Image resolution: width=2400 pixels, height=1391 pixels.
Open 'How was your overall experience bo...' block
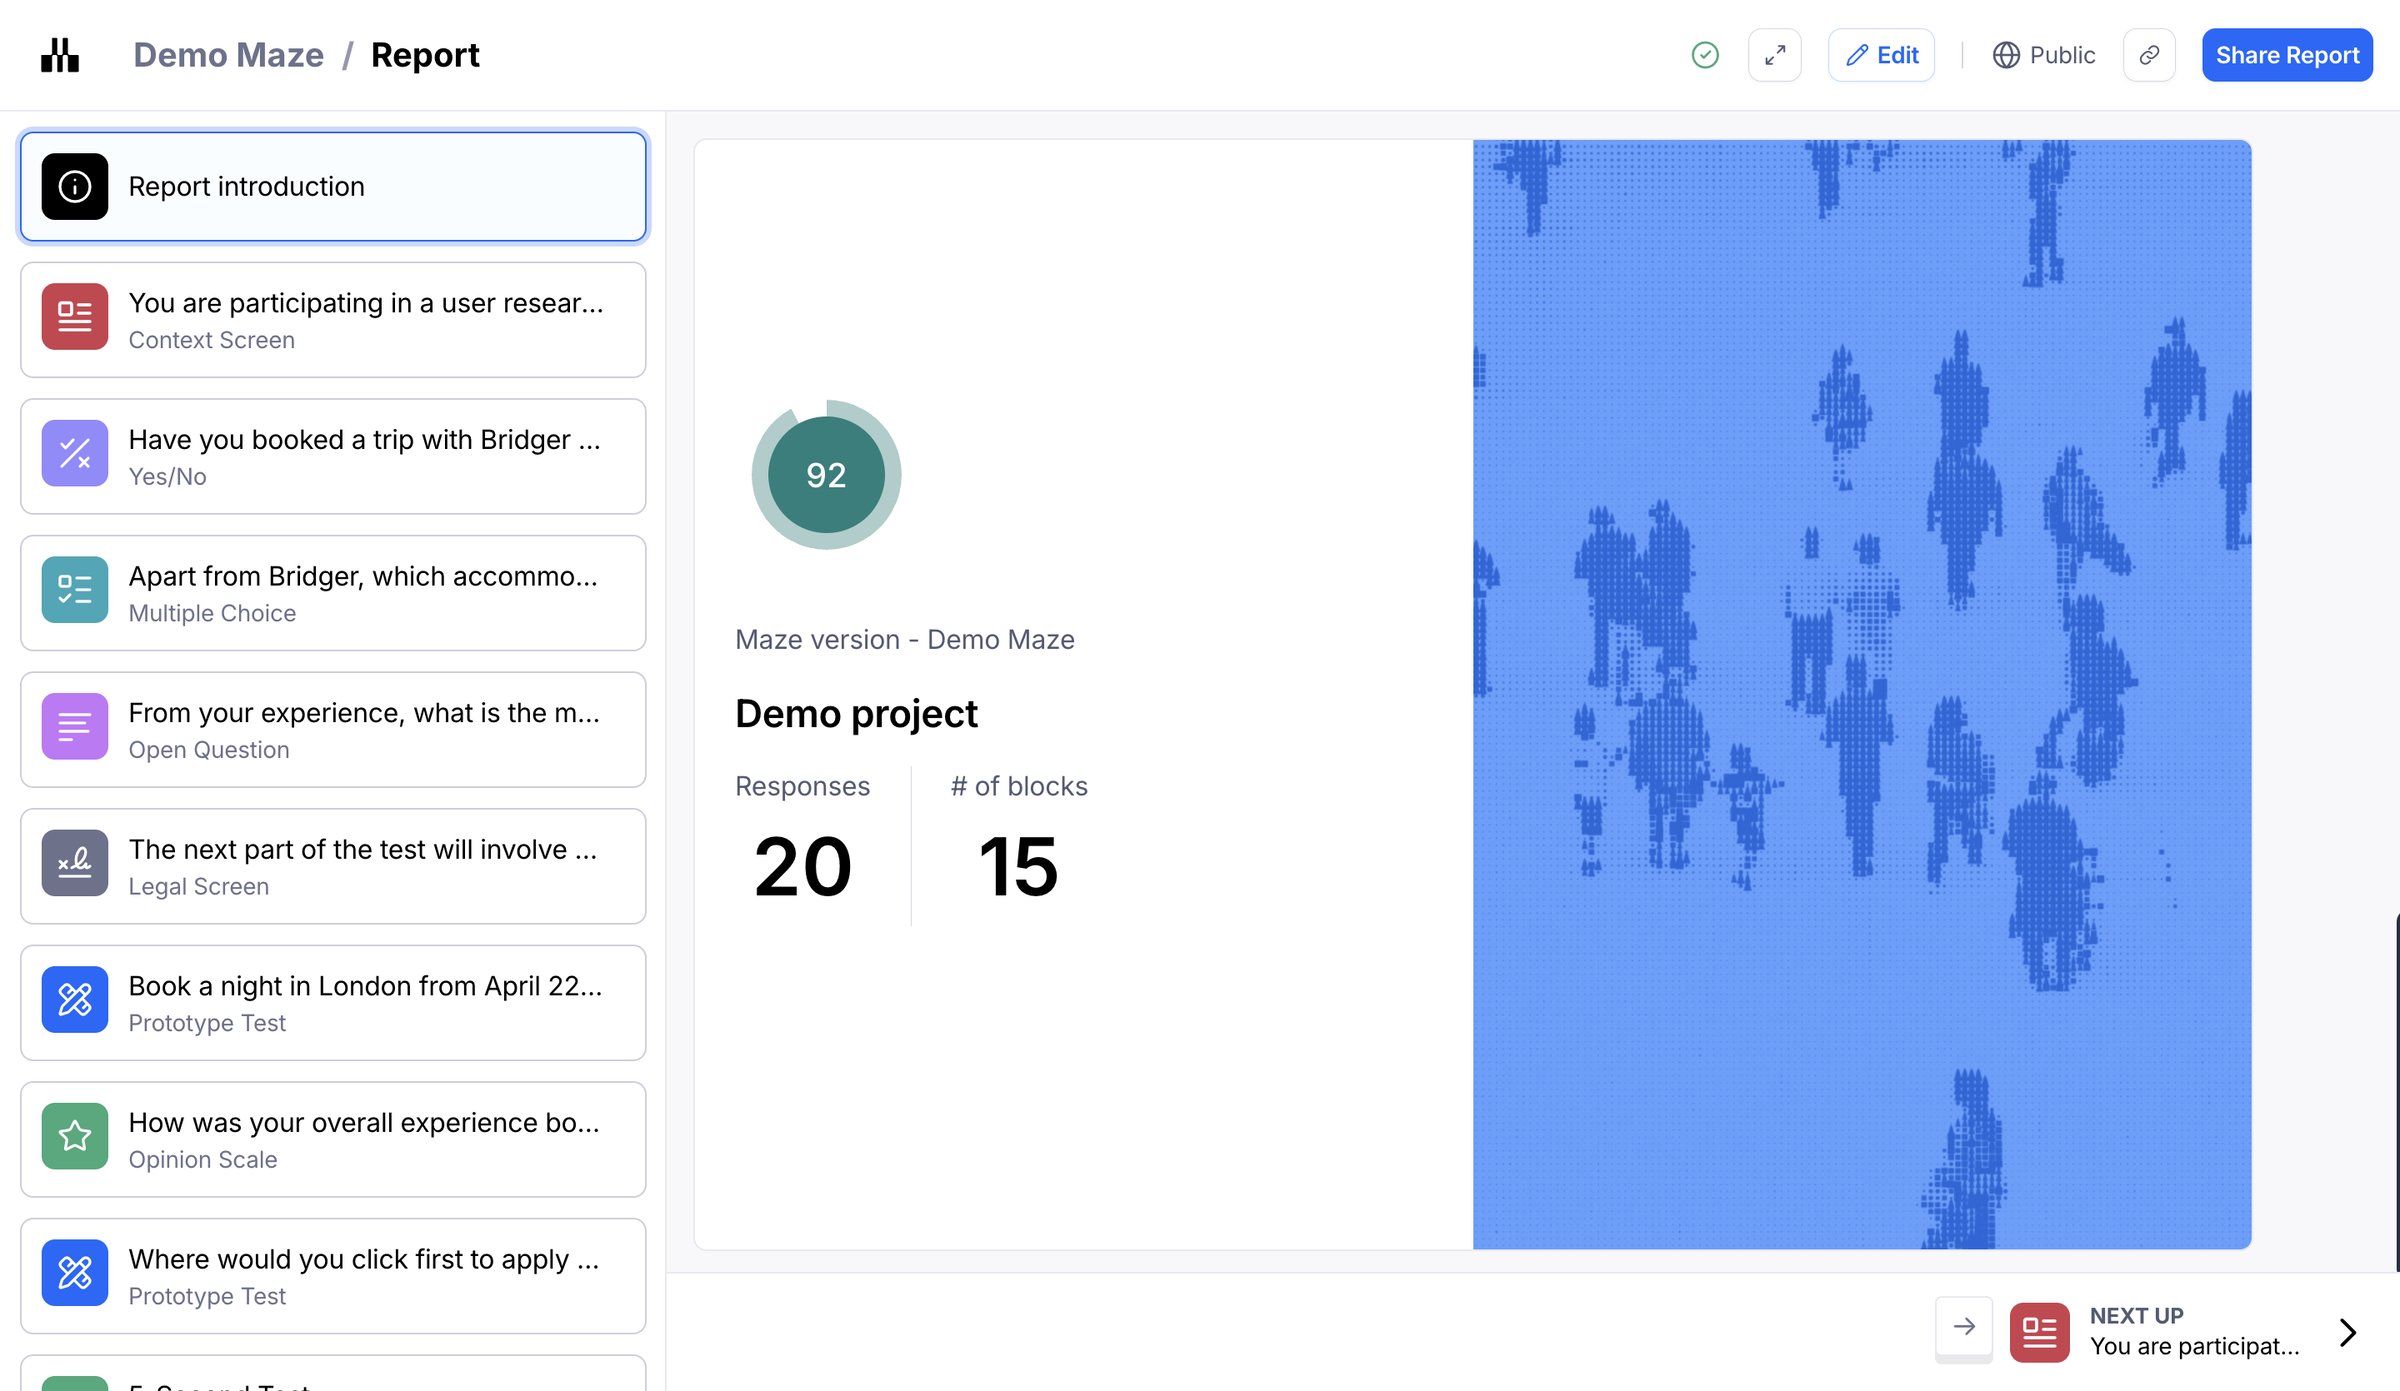[333, 1139]
